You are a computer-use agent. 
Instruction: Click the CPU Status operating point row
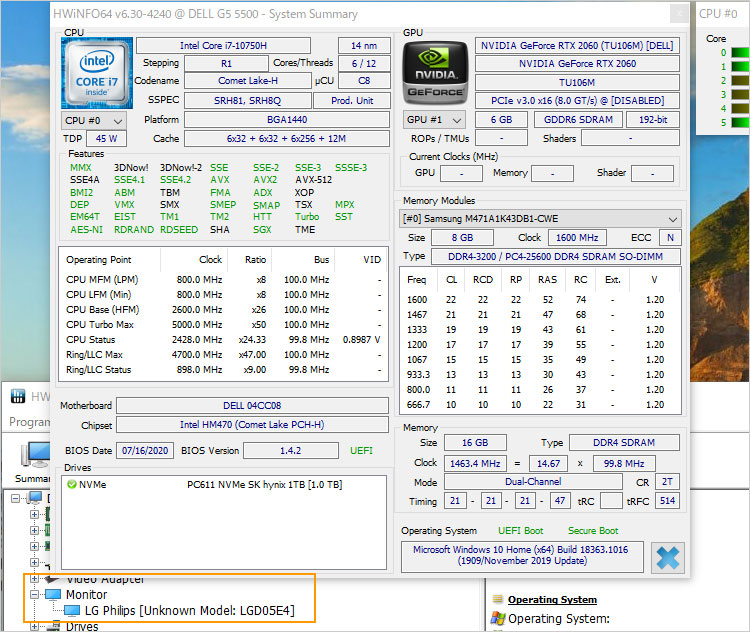[x=223, y=340]
